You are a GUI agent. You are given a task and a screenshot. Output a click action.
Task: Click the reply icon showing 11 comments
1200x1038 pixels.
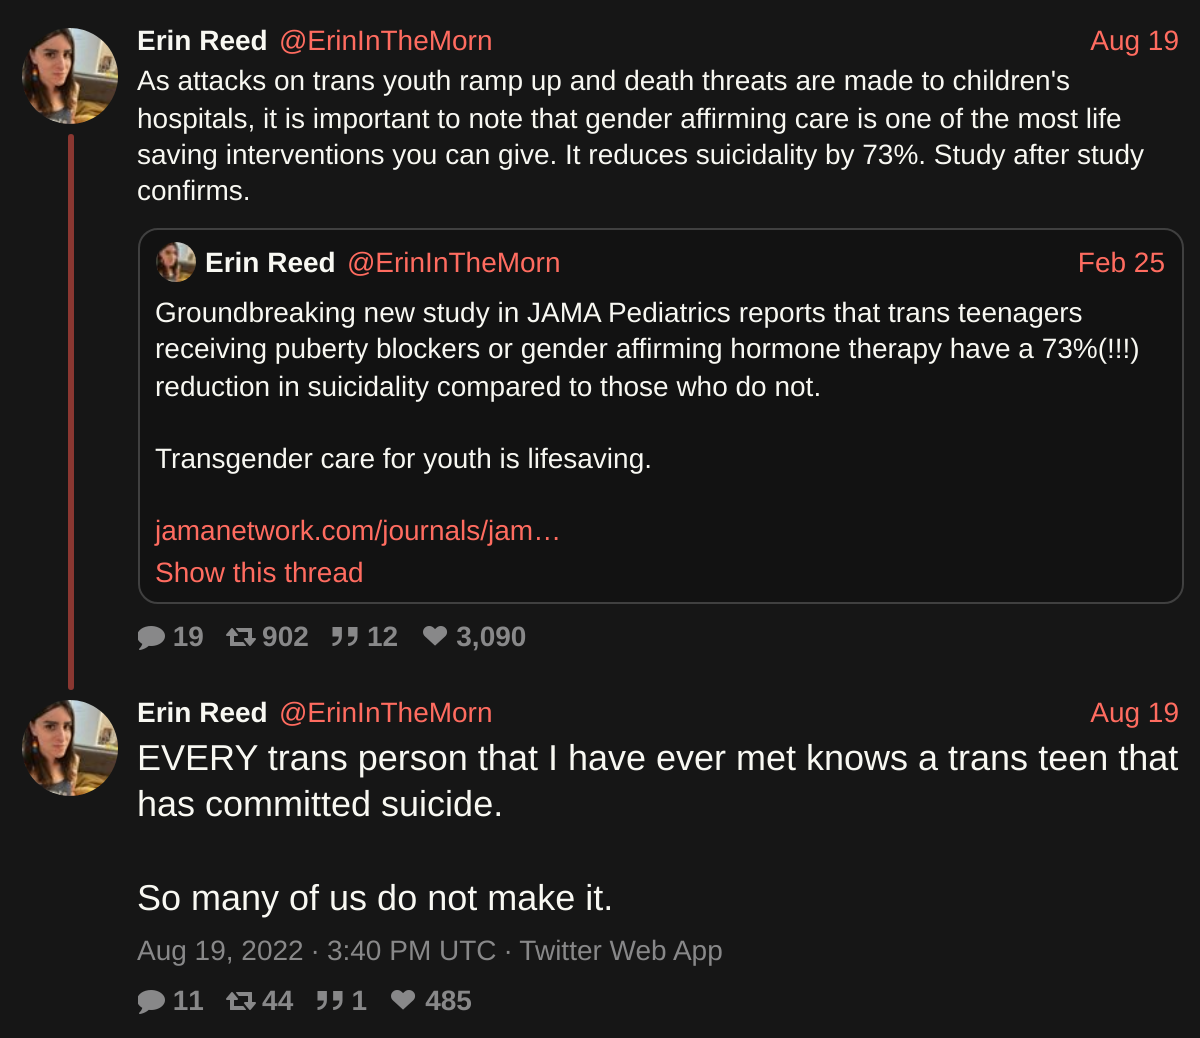(x=151, y=1001)
